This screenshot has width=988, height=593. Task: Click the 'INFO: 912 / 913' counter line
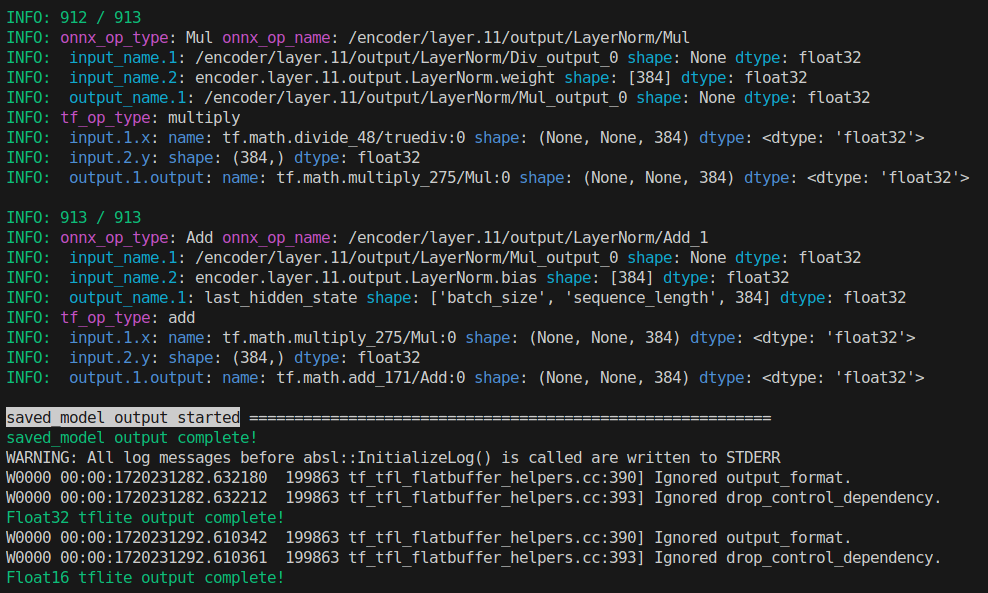coord(74,18)
